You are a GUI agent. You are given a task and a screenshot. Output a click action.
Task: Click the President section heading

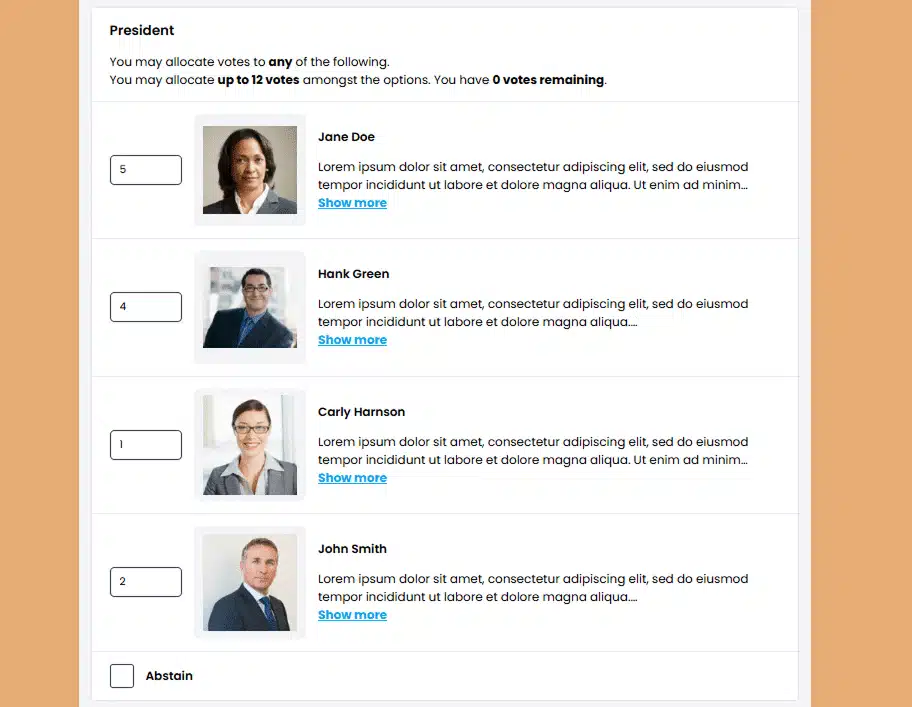(x=142, y=30)
